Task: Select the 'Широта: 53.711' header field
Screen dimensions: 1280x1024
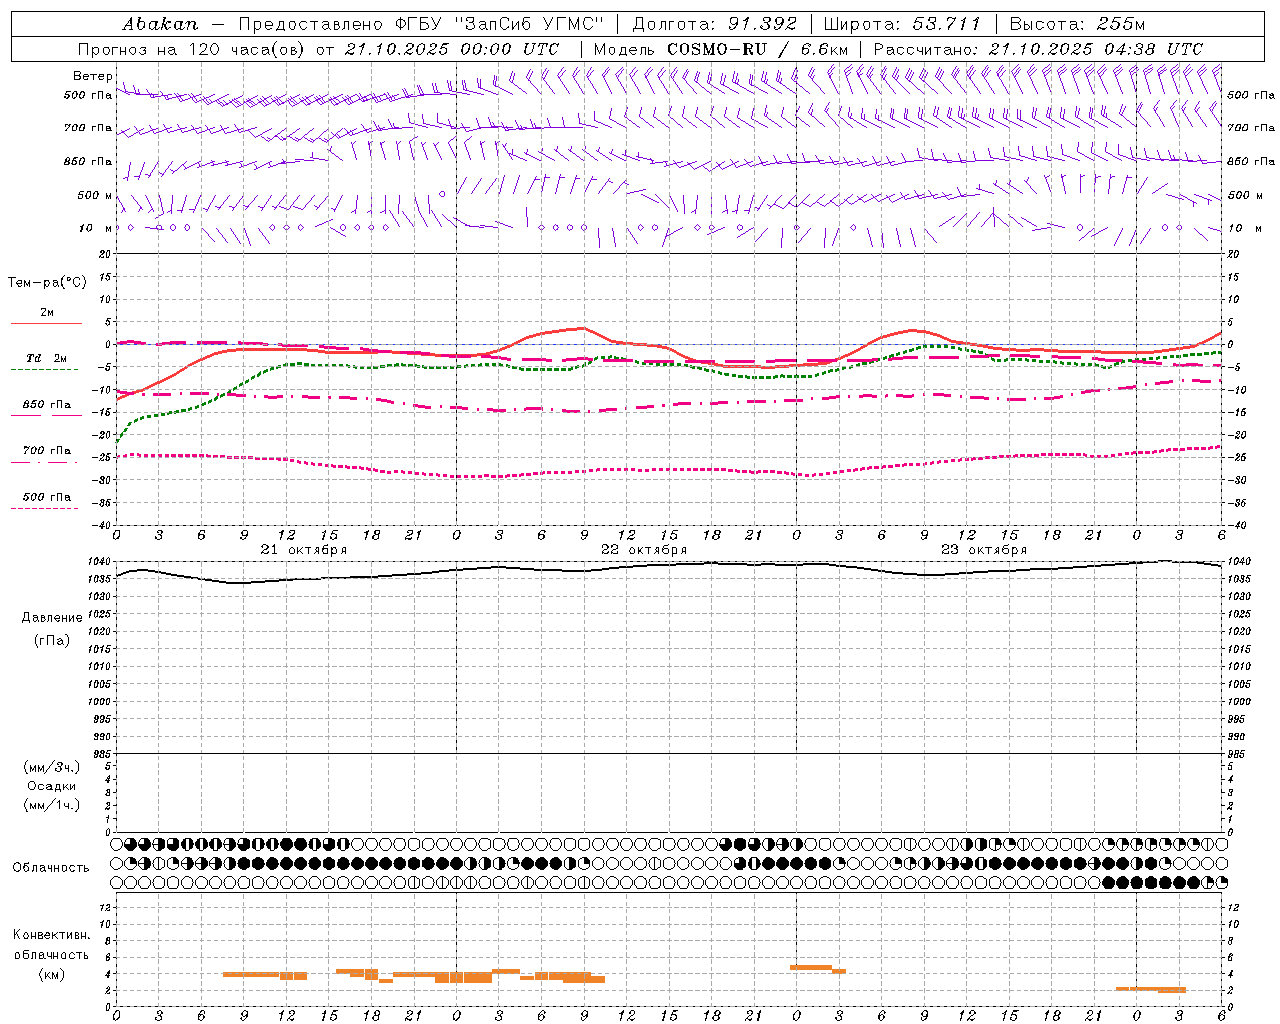Action: click(x=902, y=24)
